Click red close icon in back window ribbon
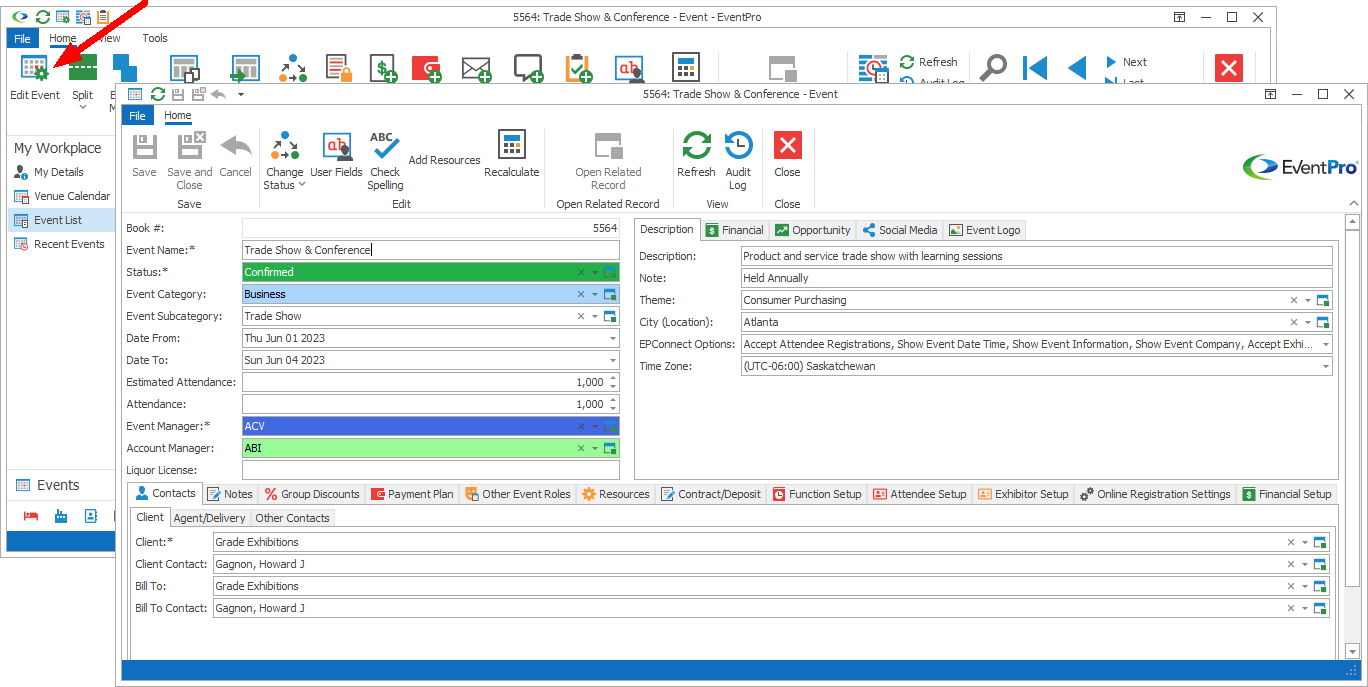Viewport: 1368px width, 687px height. click(1229, 68)
